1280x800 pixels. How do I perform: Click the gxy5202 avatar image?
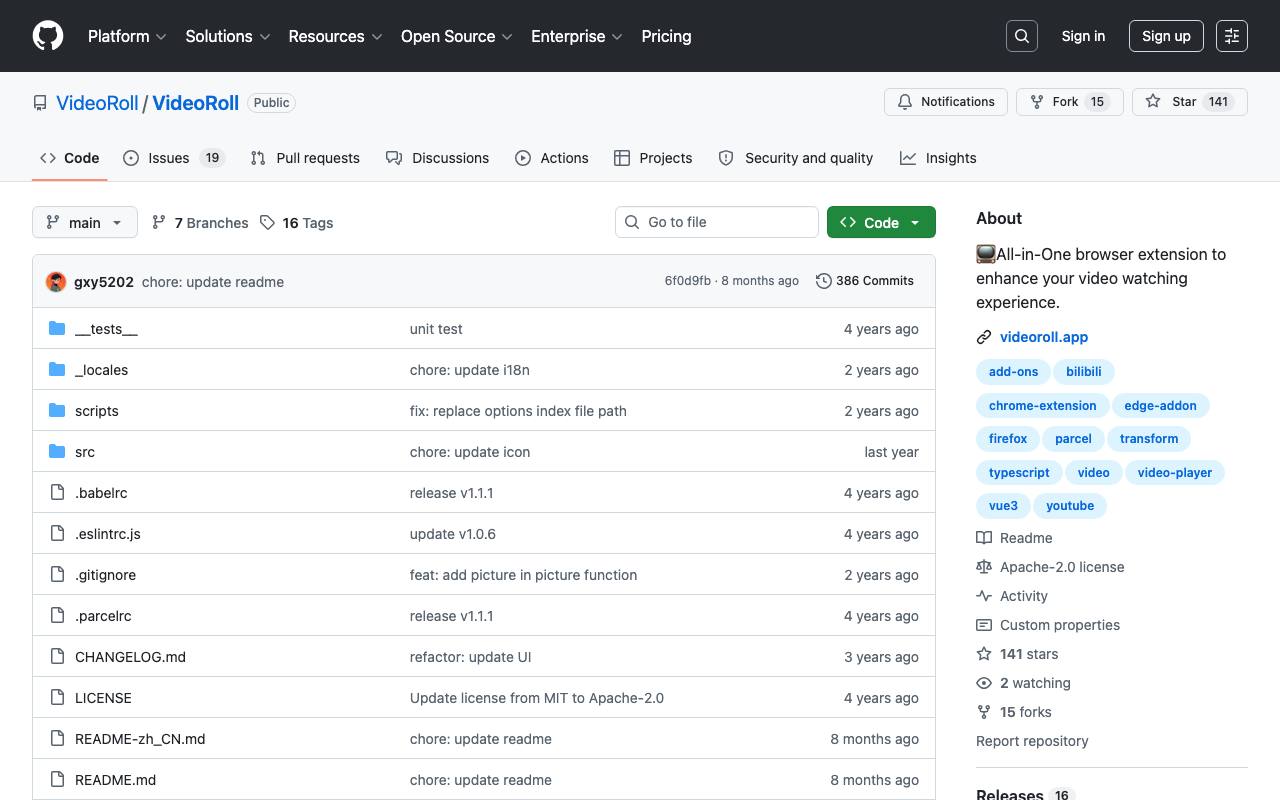pyautogui.click(x=56, y=282)
